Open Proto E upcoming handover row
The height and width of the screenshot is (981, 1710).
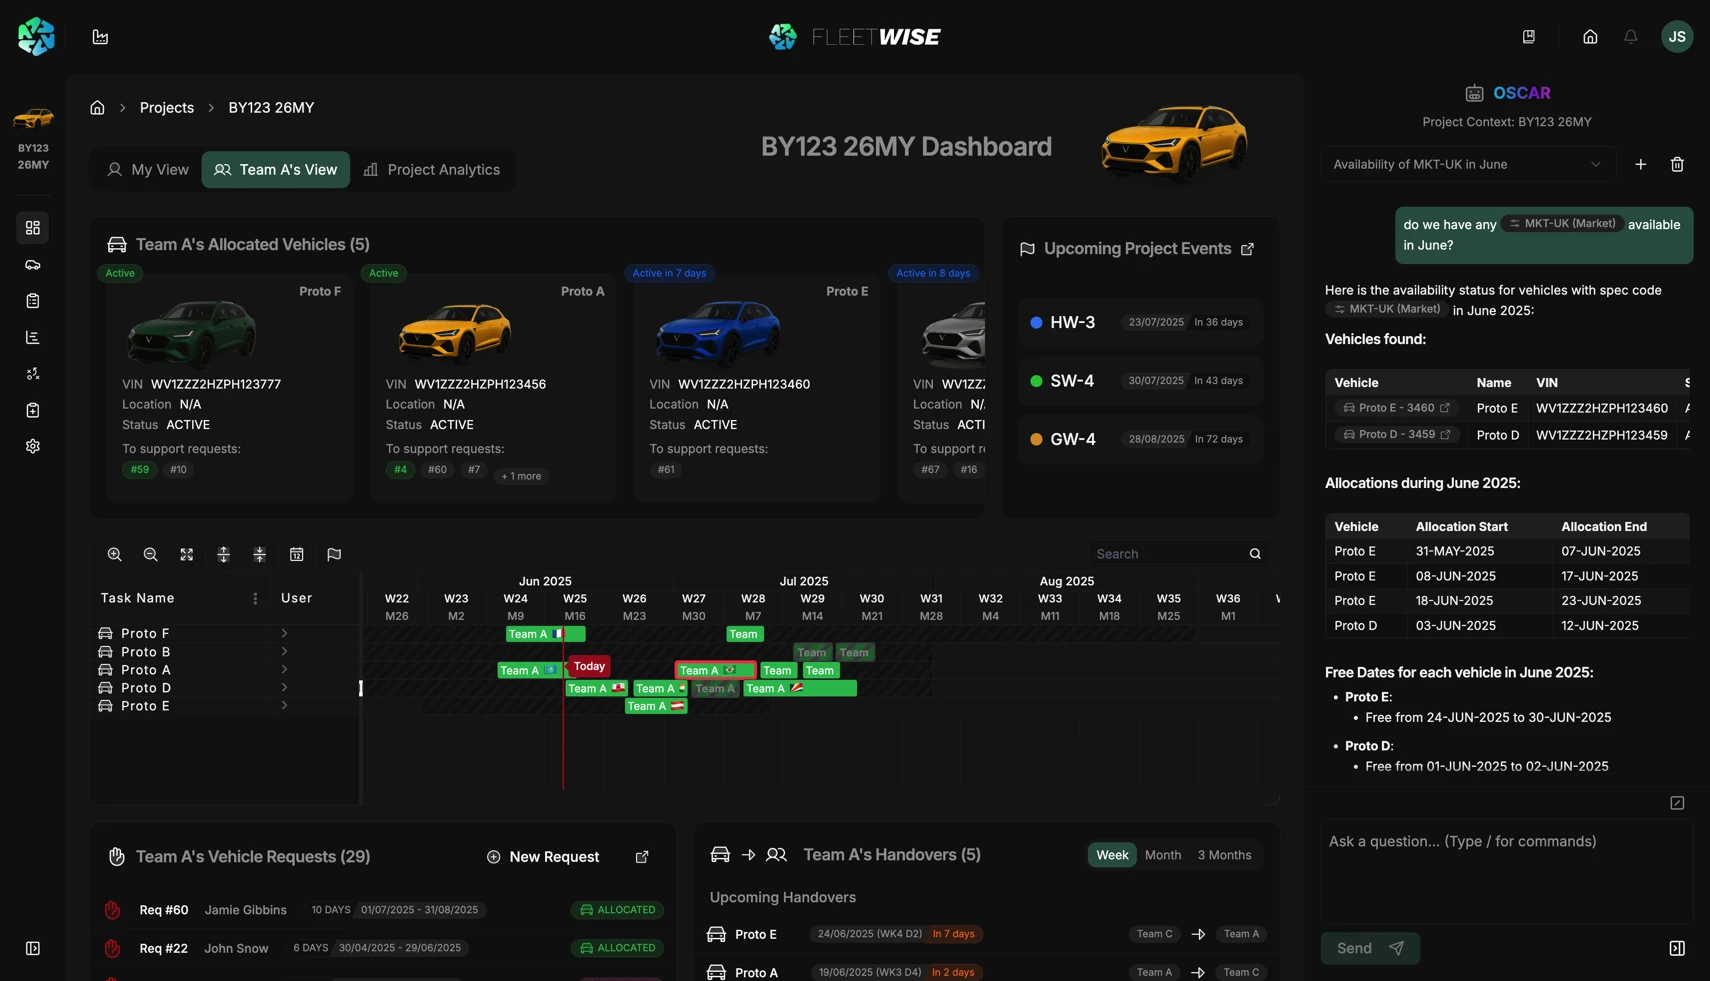[986, 934]
